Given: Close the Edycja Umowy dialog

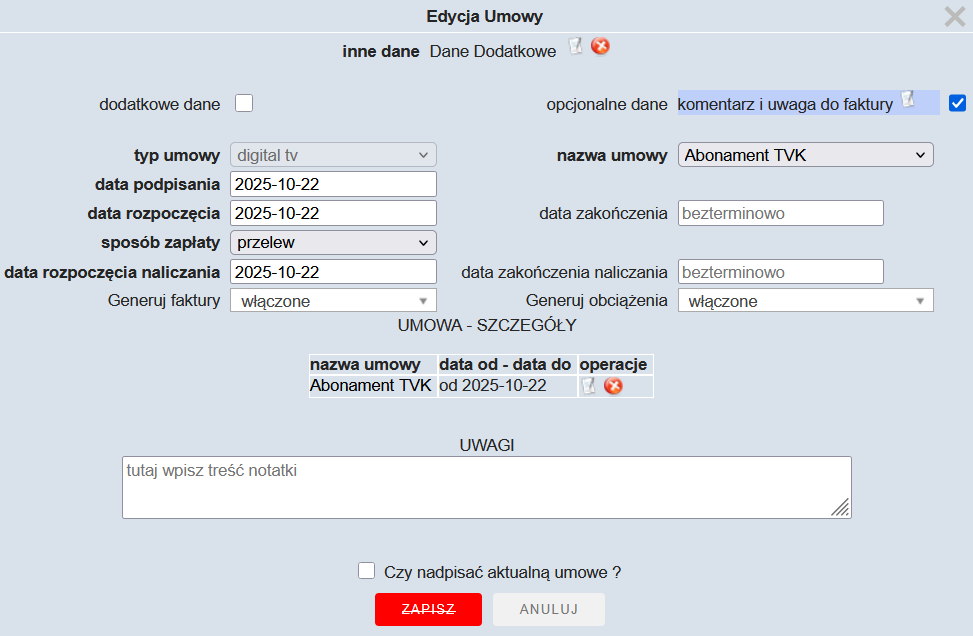Looking at the screenshot, I should [x=954, y=16].
